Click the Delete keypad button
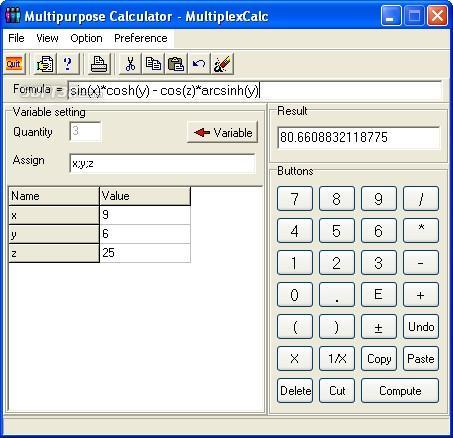 [295, 391]
